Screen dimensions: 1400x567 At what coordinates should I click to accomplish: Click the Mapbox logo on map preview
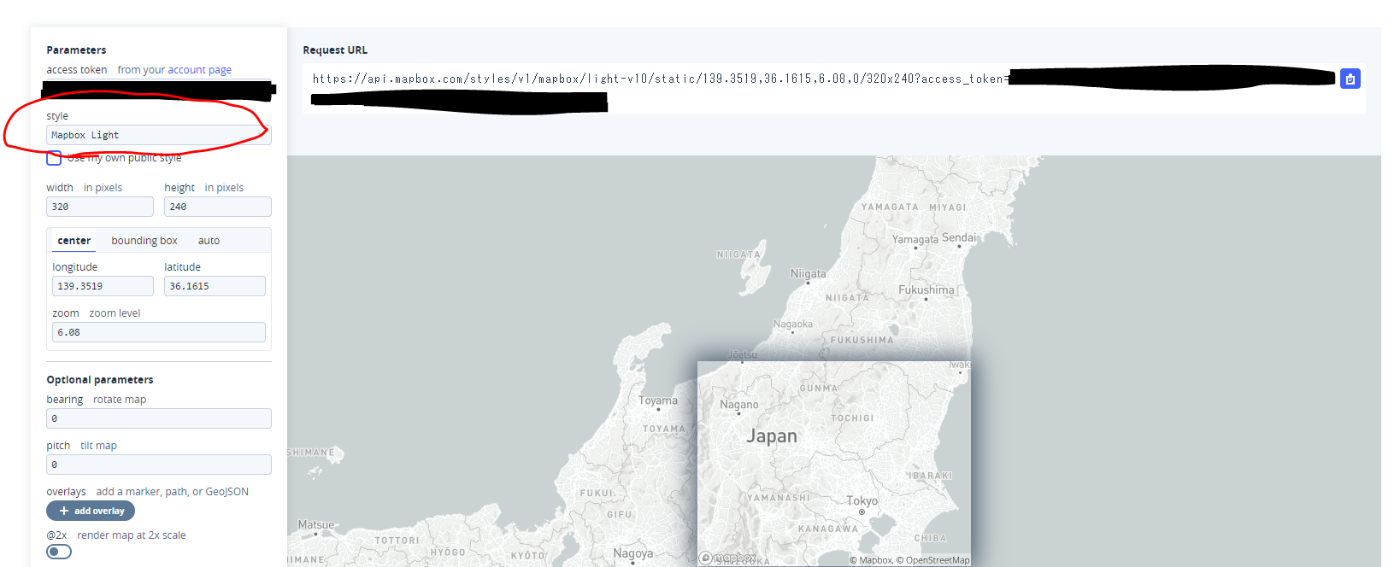pyautogui.click(x=728, y=558)
